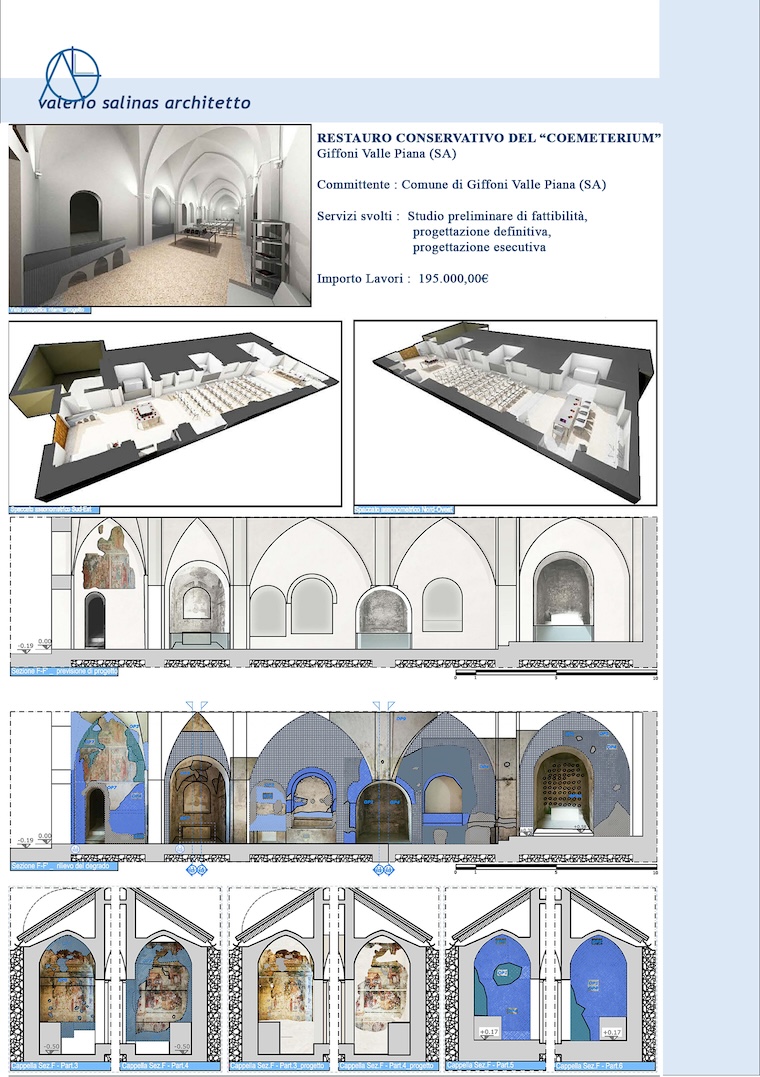Open the 'Cappella Sez.F - Part.6' drawing
This screenshot has width=760, height=1077.
(x=604, y=978)
